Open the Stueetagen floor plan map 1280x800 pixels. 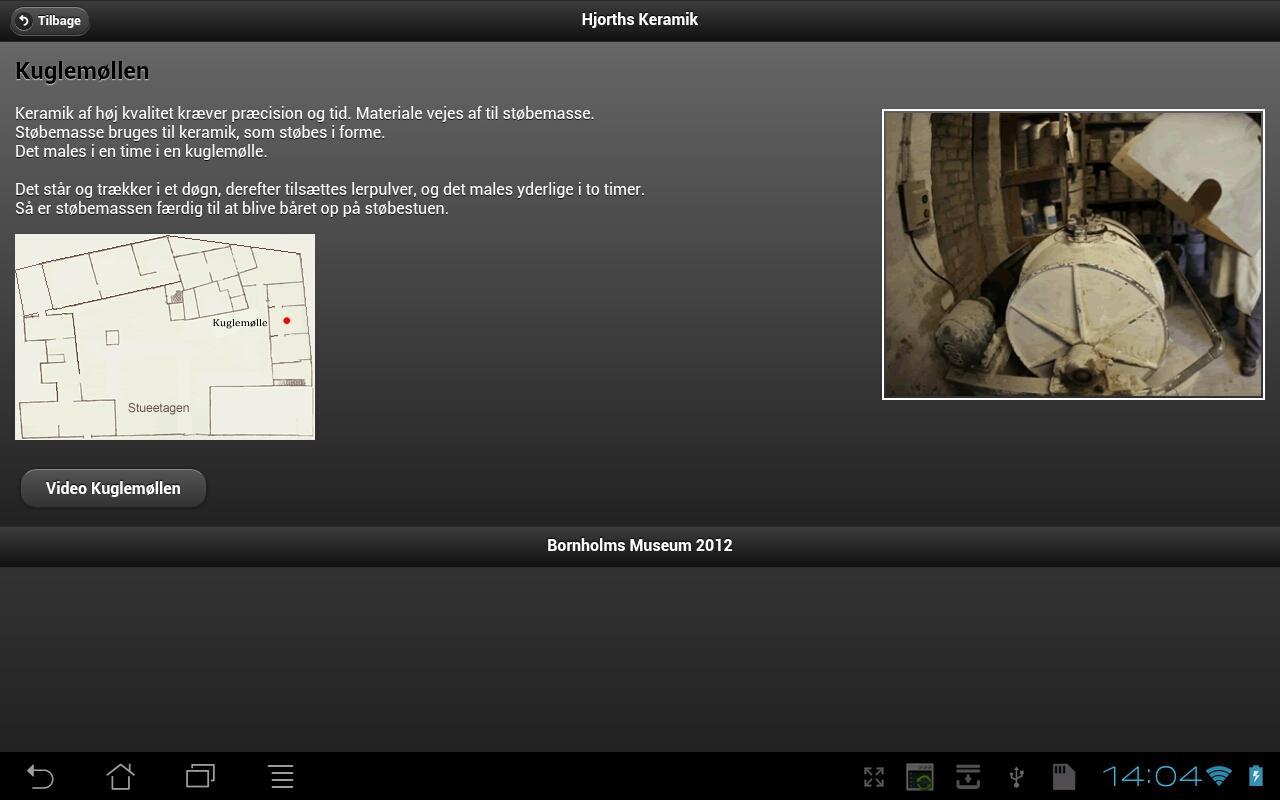(x=165, y=337)
